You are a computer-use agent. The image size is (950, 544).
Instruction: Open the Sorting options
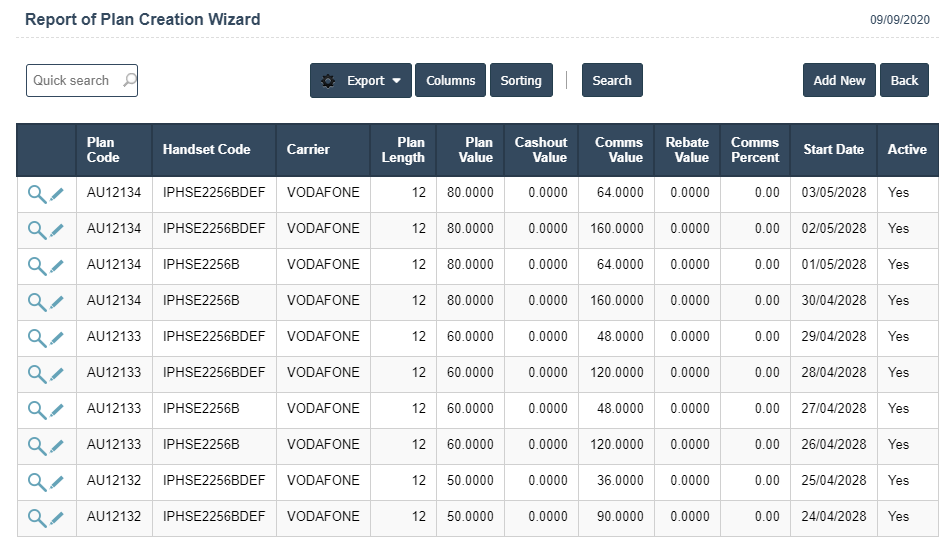[521, 81]
